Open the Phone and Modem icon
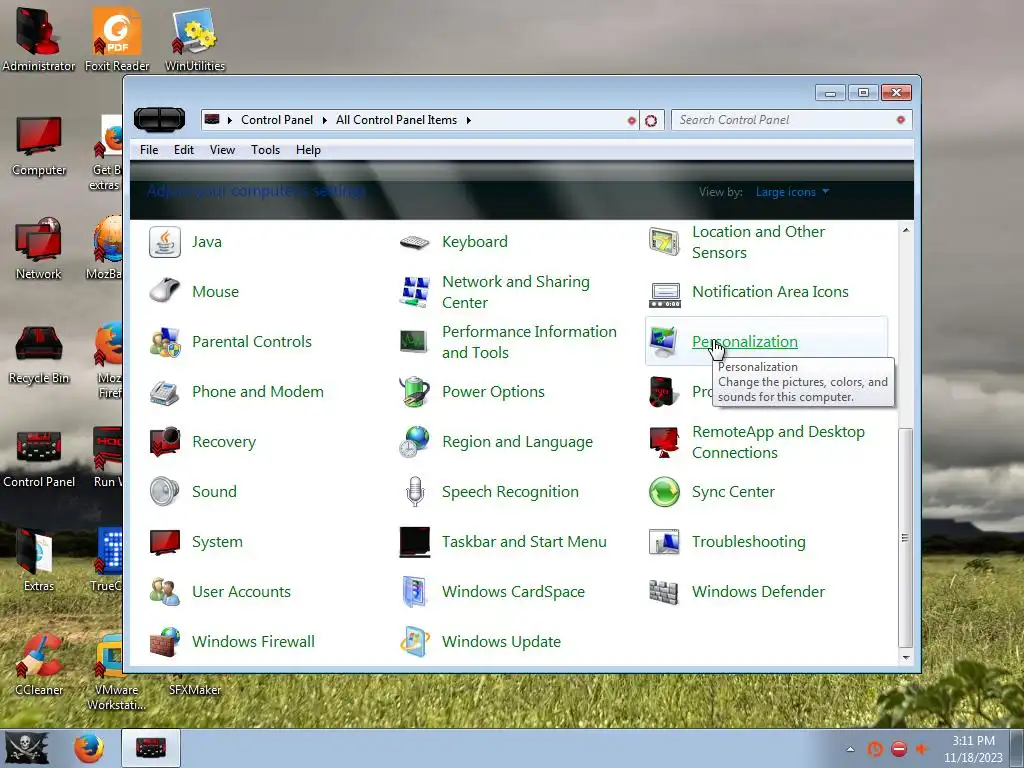Image resolution: width=1024 pixels, height=768 pixels. [165, 392]
